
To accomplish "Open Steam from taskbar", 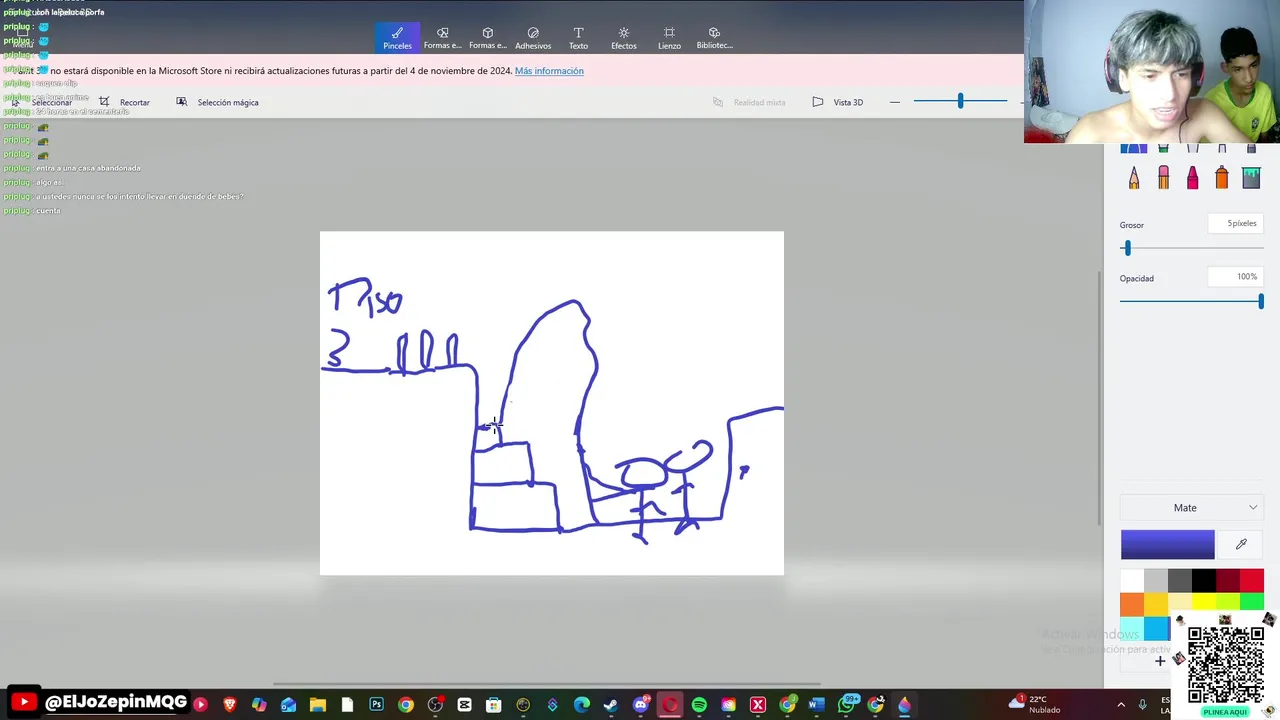I will point(611,705).
